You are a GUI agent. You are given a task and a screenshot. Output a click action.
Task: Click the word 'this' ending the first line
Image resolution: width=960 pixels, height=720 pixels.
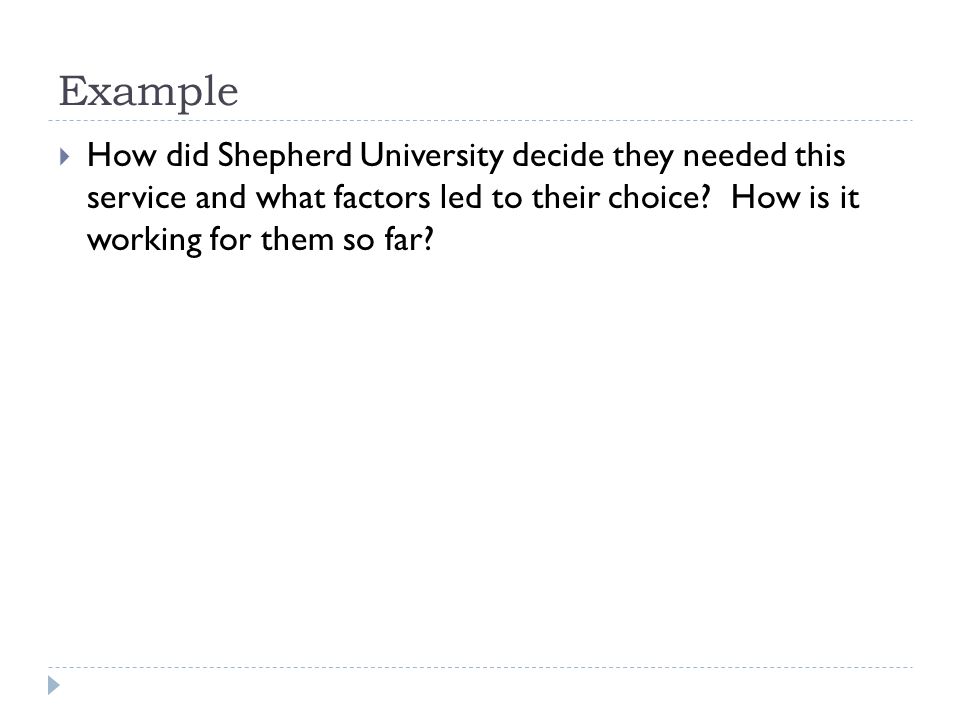820,156
